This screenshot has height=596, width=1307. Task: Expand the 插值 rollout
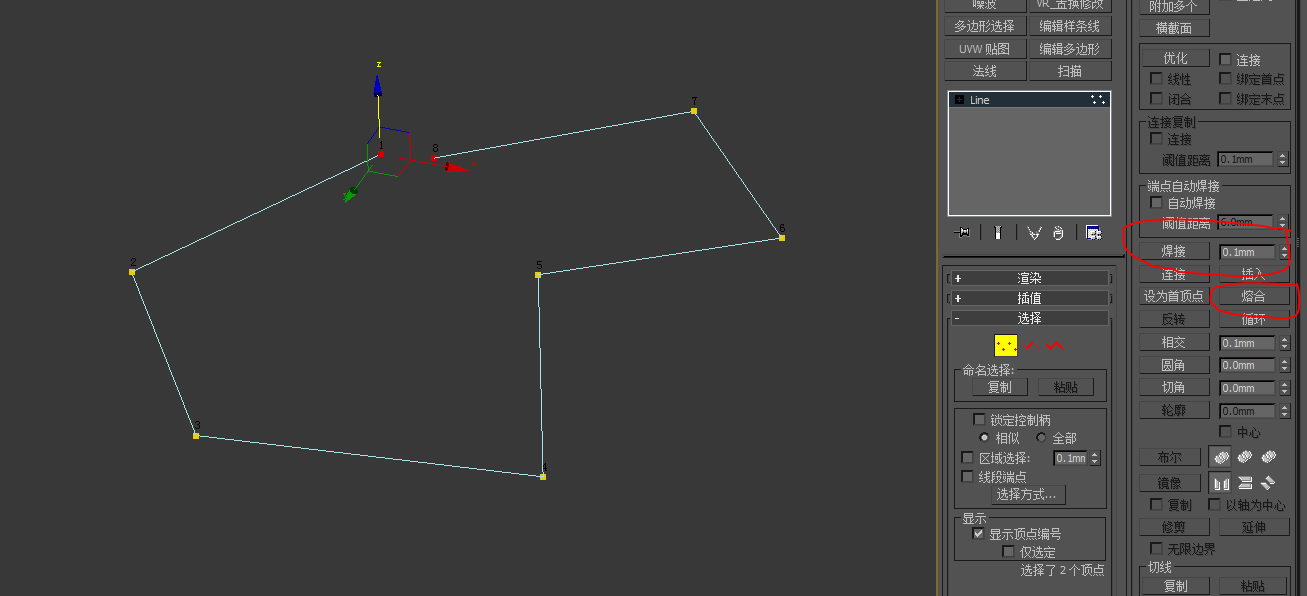pyautogui.click(x=1030, y=298)
